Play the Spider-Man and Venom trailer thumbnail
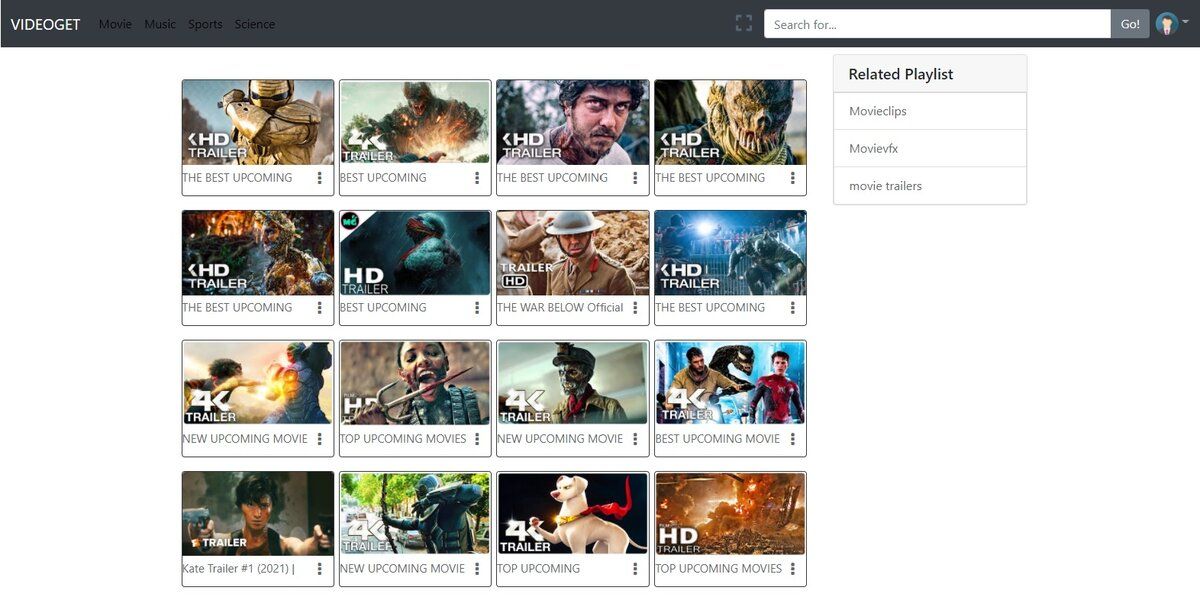 tap(730, 383)
